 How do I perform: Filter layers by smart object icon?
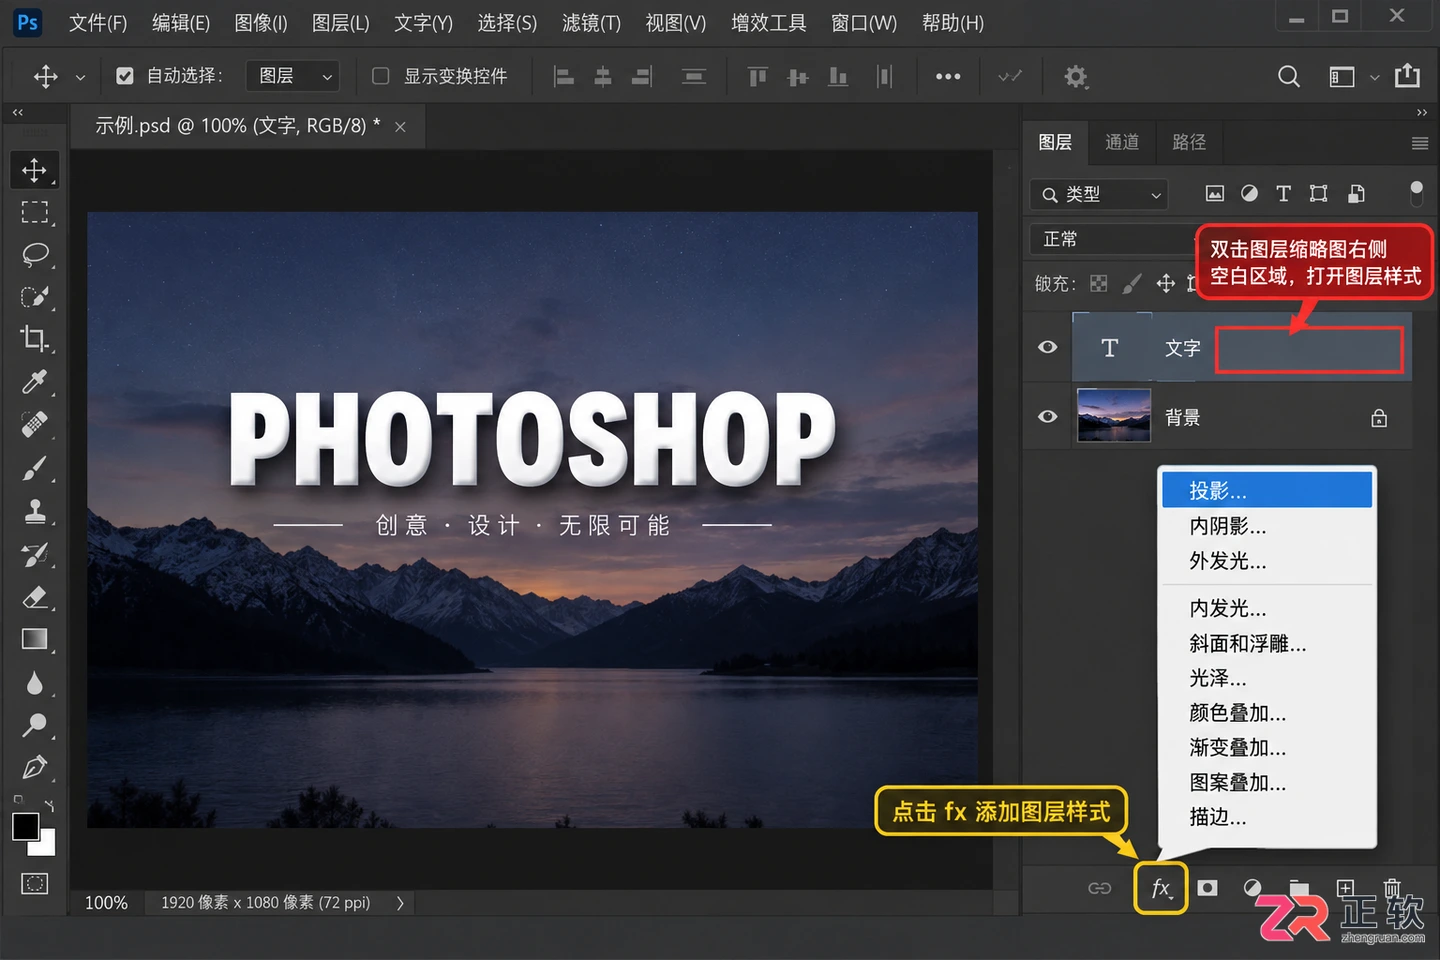1356,194
